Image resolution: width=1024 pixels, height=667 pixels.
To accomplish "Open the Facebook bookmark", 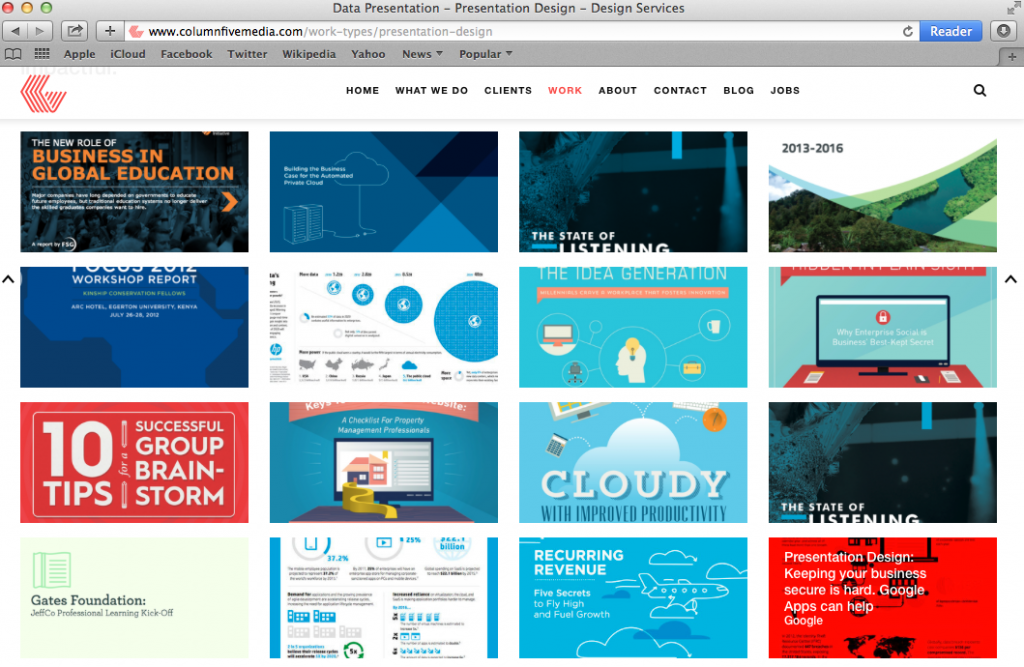I will [x=186, y=54].
